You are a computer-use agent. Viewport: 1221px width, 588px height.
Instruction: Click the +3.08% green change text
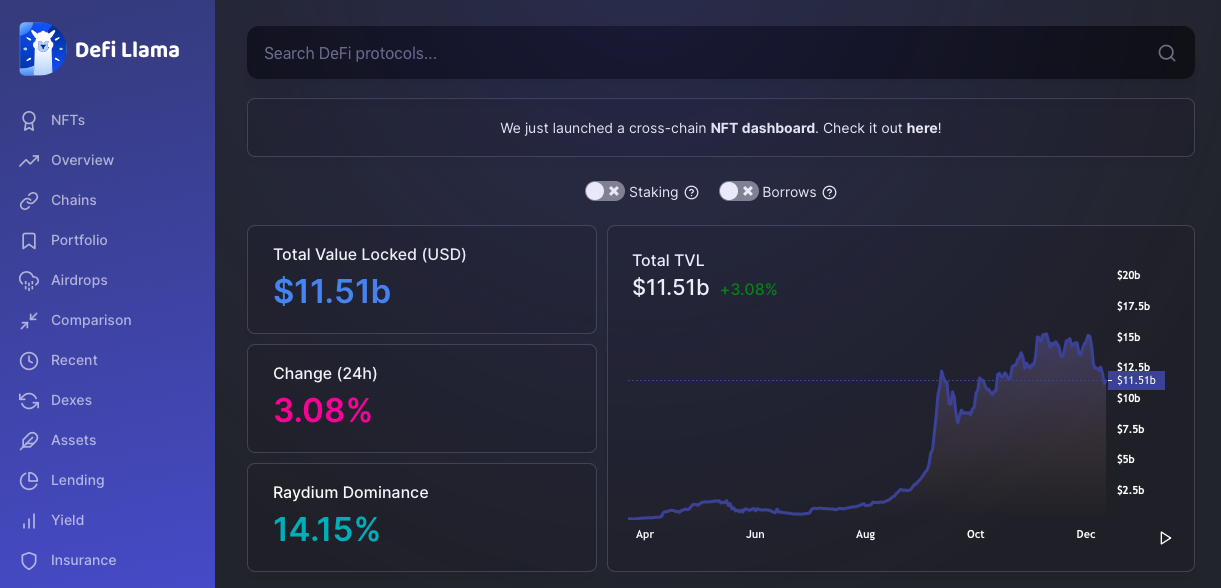[749, 290]
